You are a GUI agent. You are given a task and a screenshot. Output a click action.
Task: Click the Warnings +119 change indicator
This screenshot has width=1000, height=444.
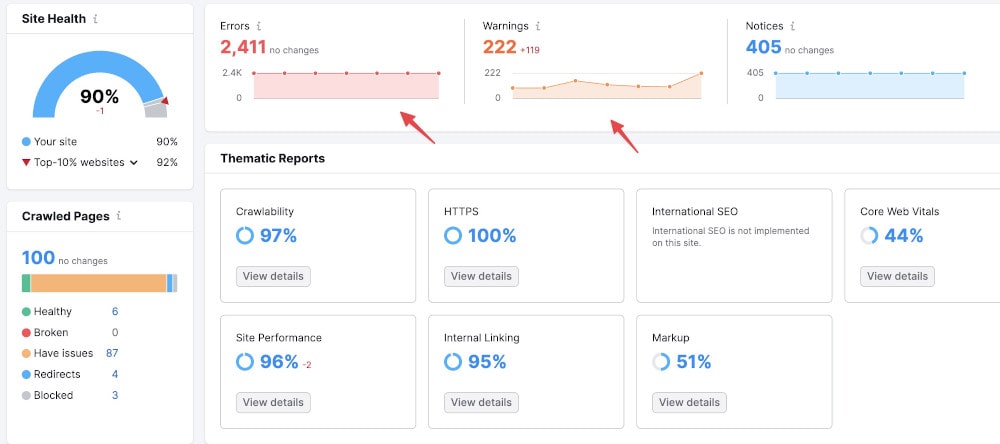tap(529, 50)
